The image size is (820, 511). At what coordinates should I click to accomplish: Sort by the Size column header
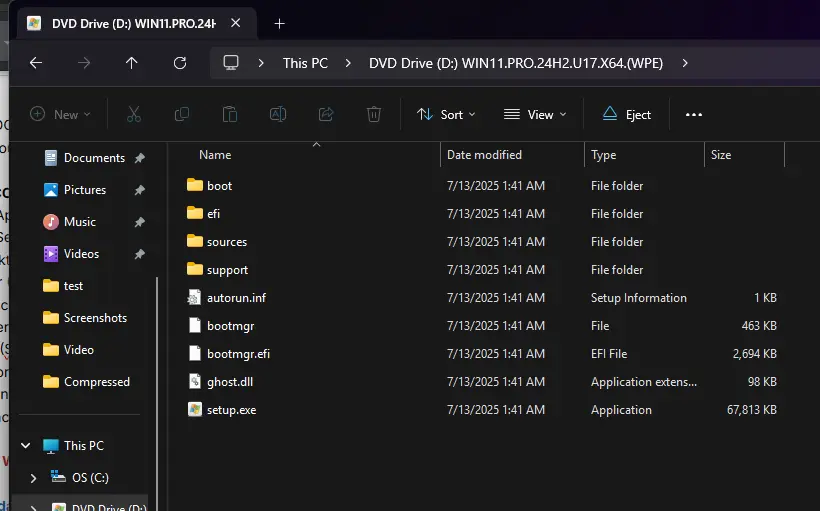pyautogui.click(x=721, y=155)
